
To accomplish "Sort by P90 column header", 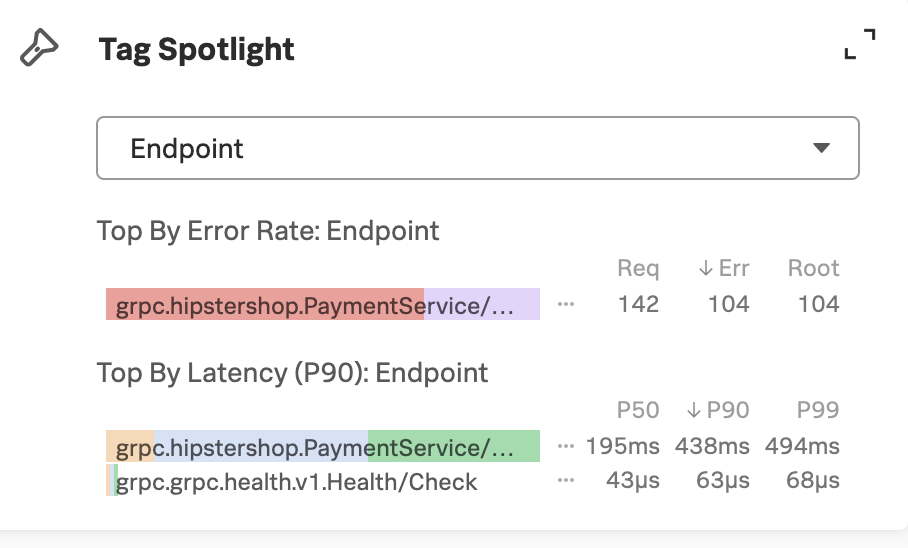I will [718, 410].
